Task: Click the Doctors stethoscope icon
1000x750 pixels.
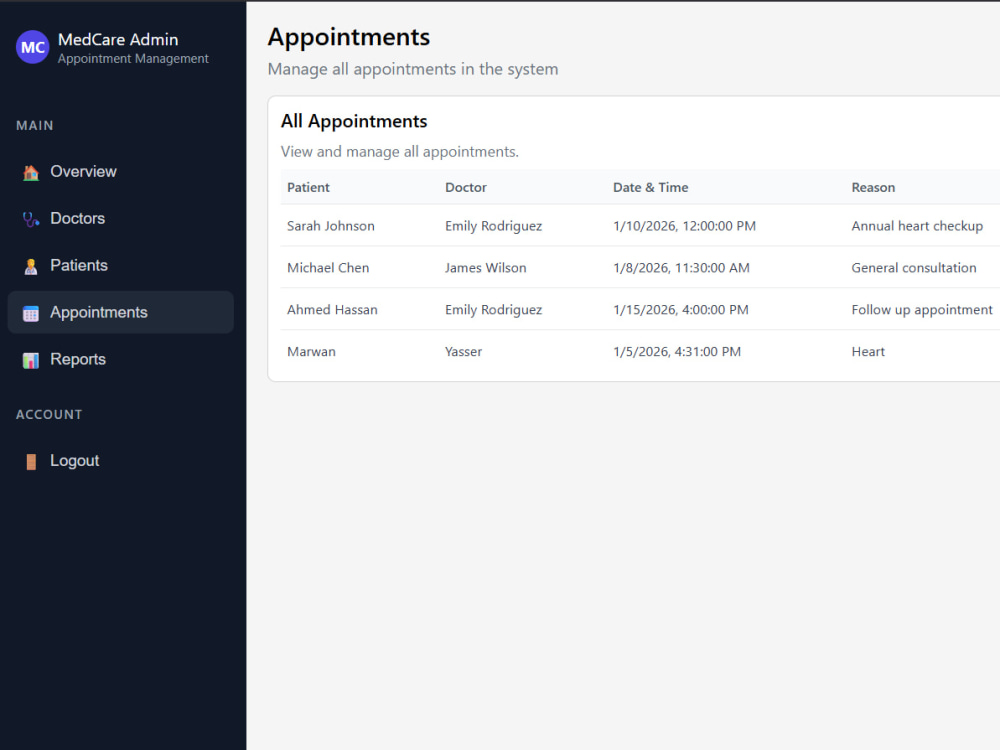Action: point(31,219)
